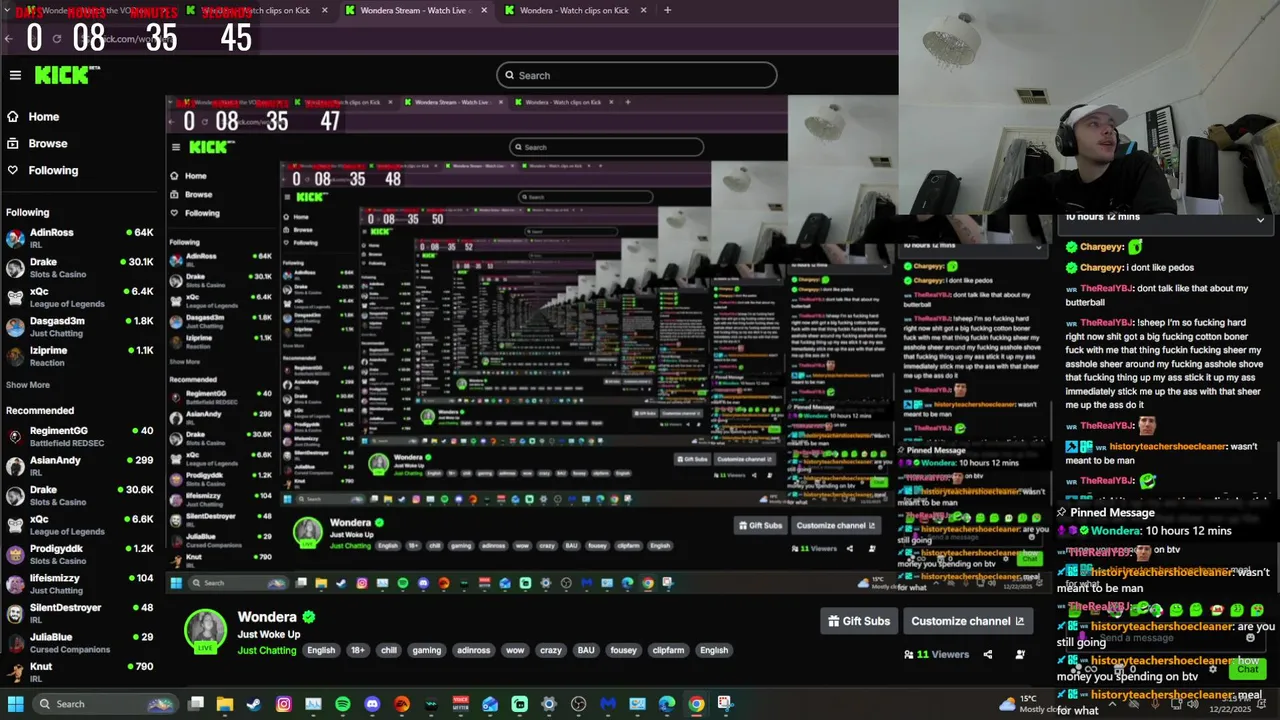Switch to last Wondera - Watch clips tab
The width and height of the screenshot is (1280, 720).
574,10
